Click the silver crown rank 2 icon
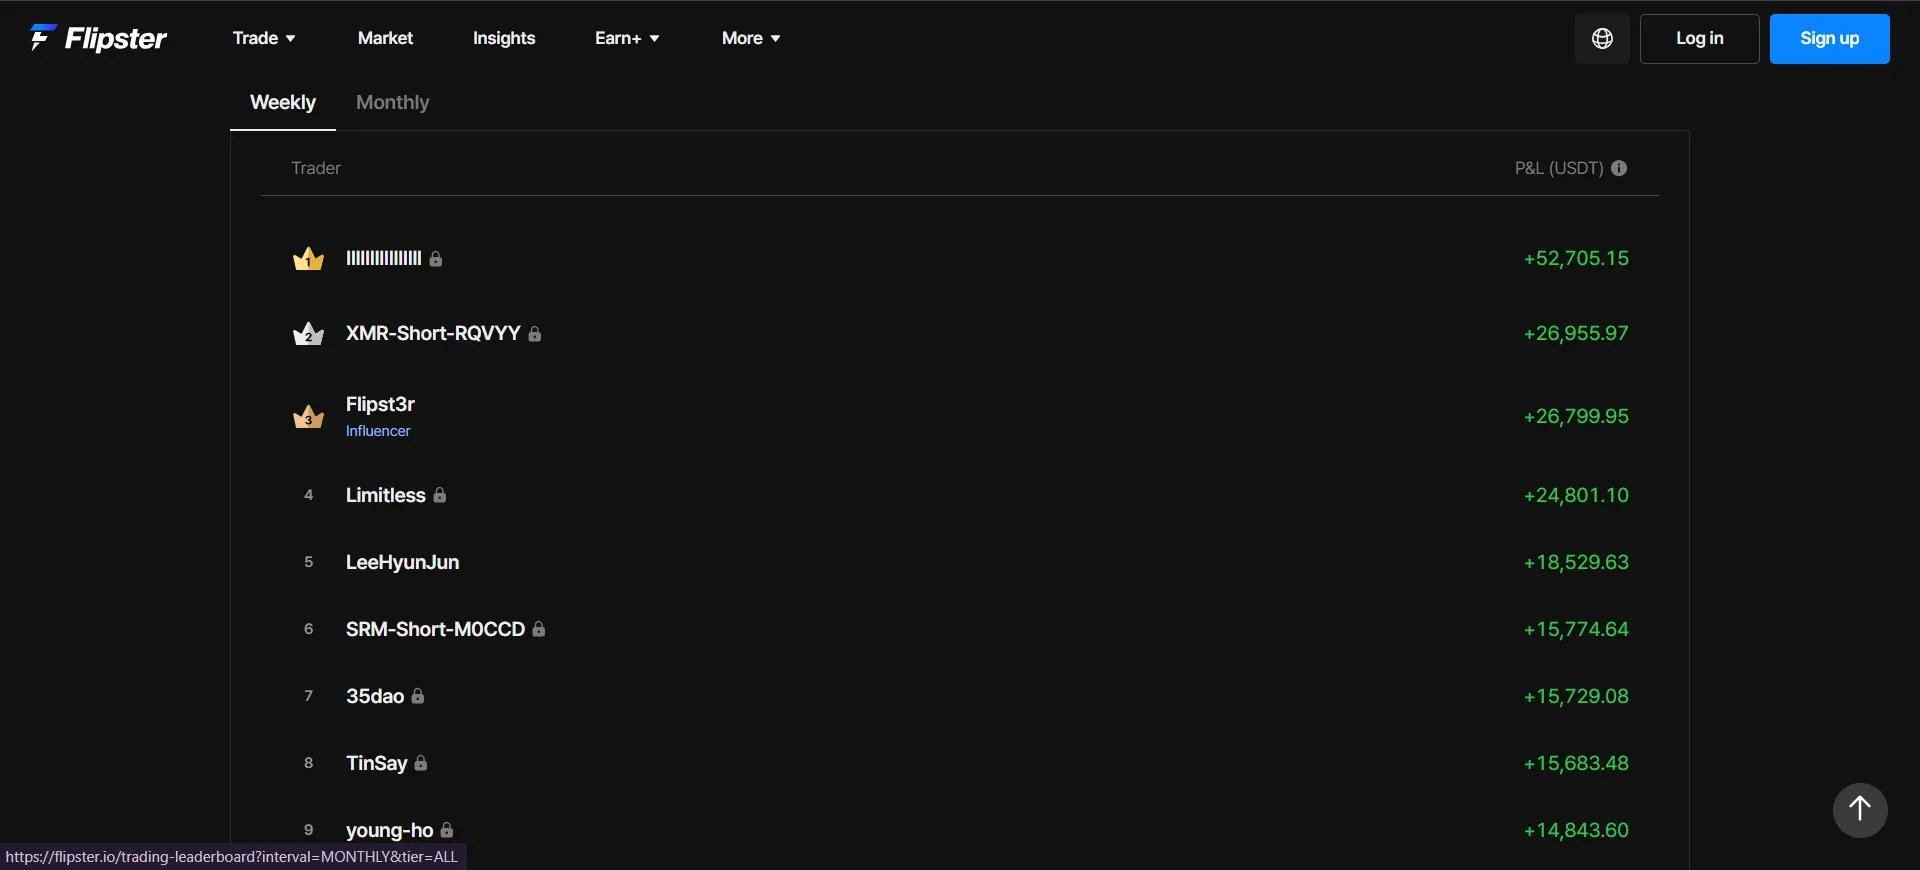Viewport: 1920px width, 870px height. click(308, 333)
